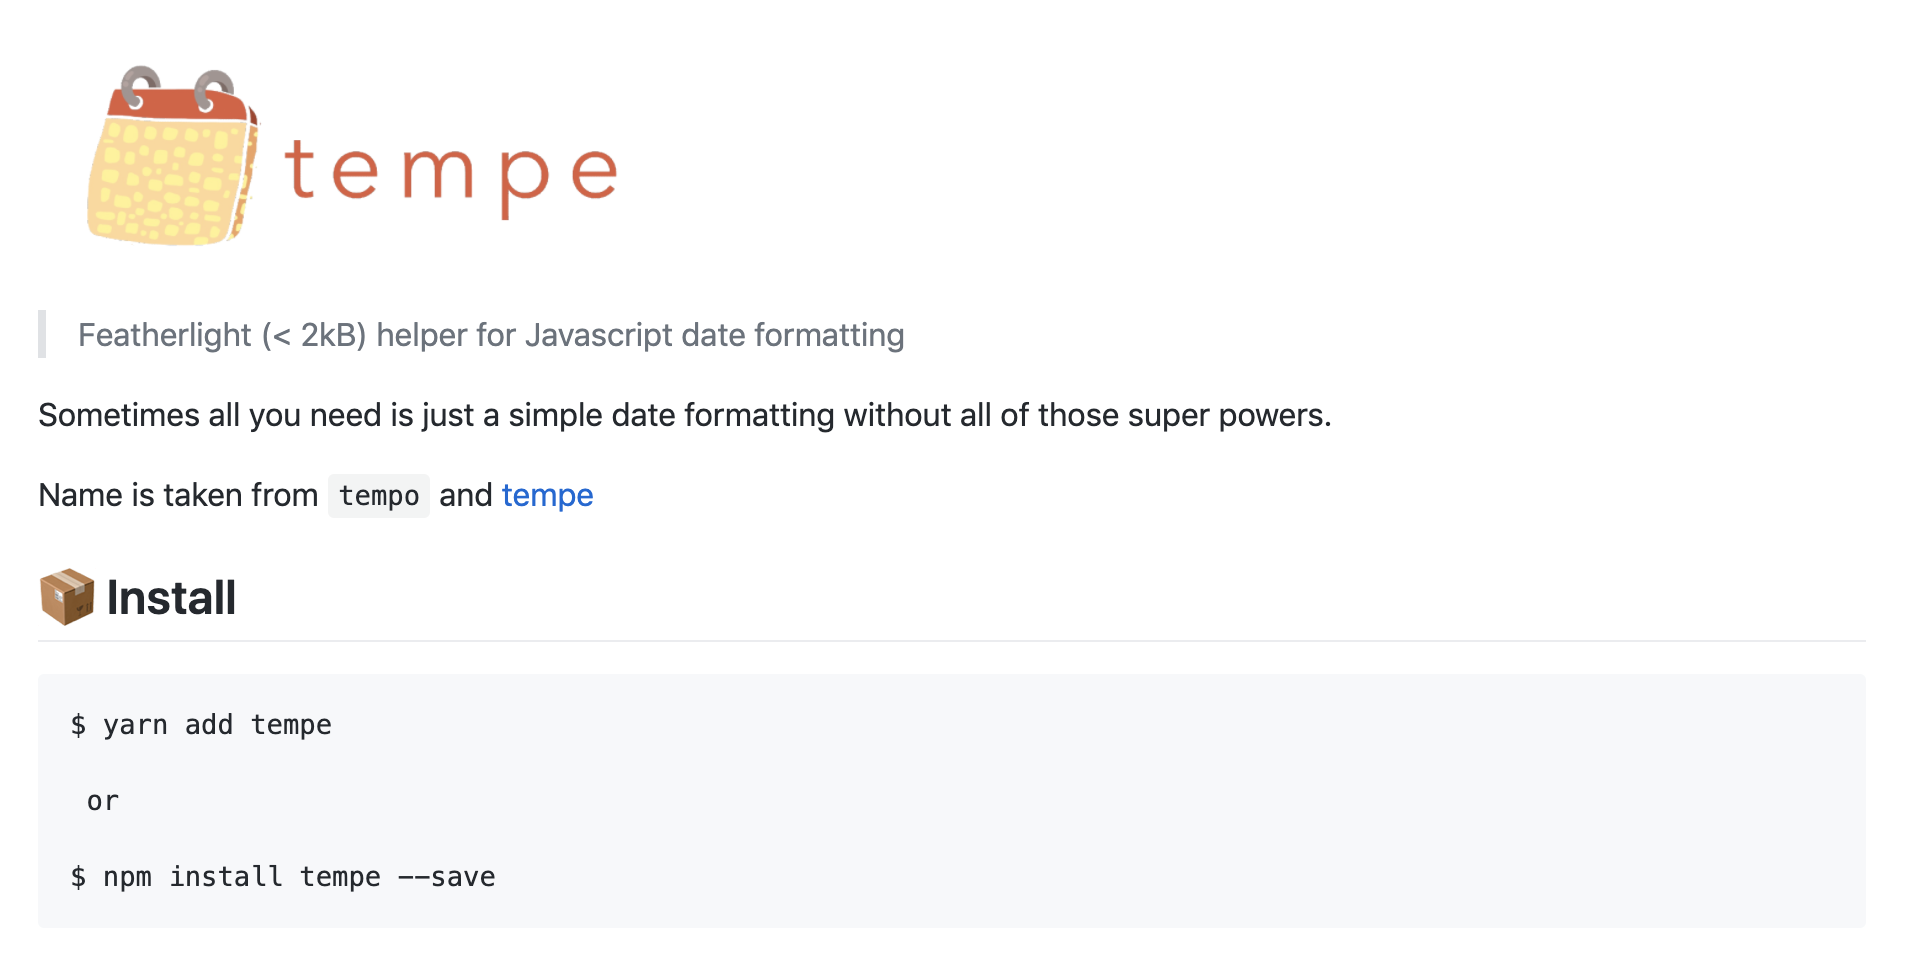Click the Featherlight blockquote description
This screenshot has width=1910, height=962.
(x=490, y=335)
